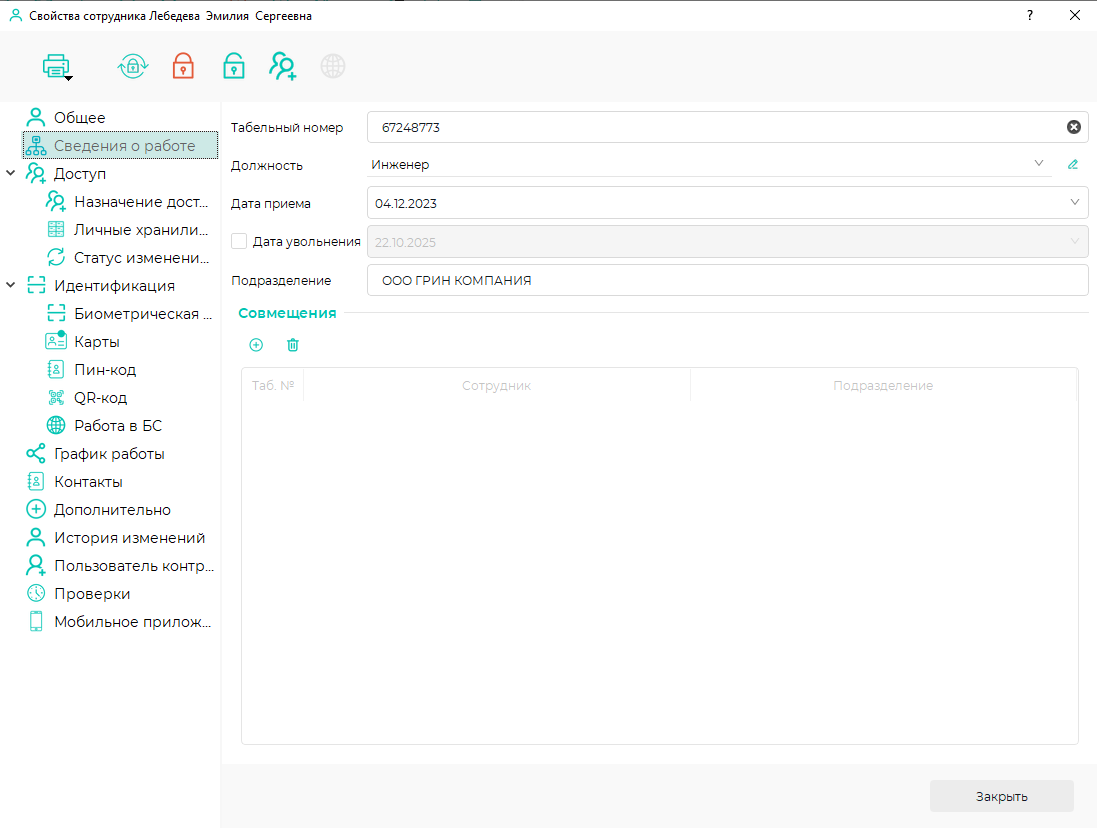The image size is (1097, 828).
Task: Click the green unlocked padlock icon
Action: click(234, 66)
